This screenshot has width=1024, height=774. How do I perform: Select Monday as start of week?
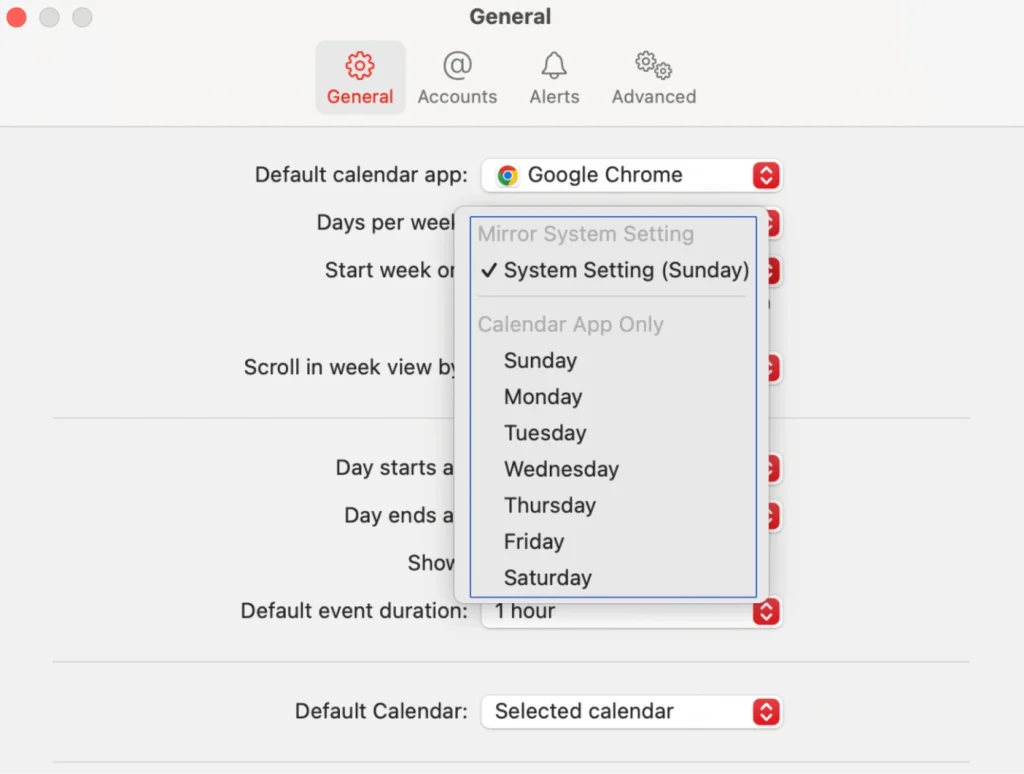tap(543, 397)
